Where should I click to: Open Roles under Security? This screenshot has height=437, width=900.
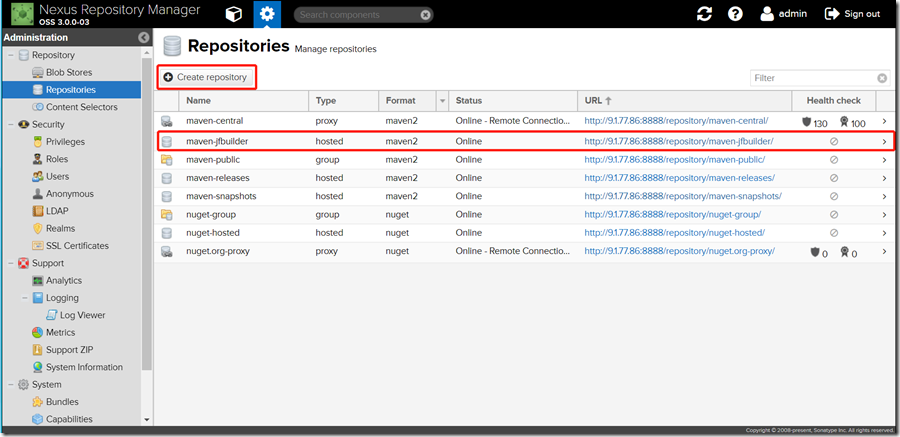pos(57,159)
